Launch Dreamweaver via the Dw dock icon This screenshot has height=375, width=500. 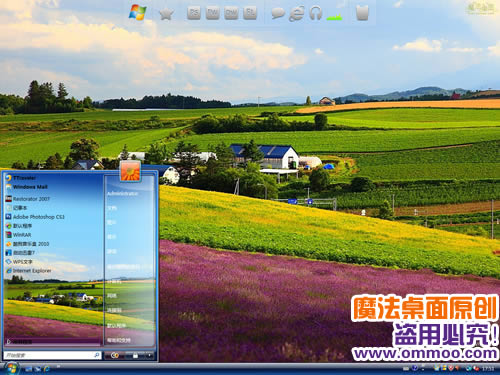pos(231,13)
